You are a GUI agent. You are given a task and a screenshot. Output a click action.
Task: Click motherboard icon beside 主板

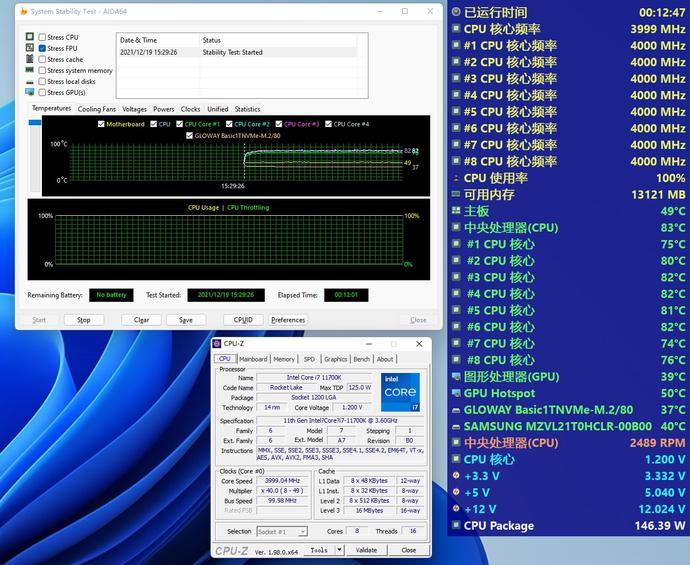[456, 211]
